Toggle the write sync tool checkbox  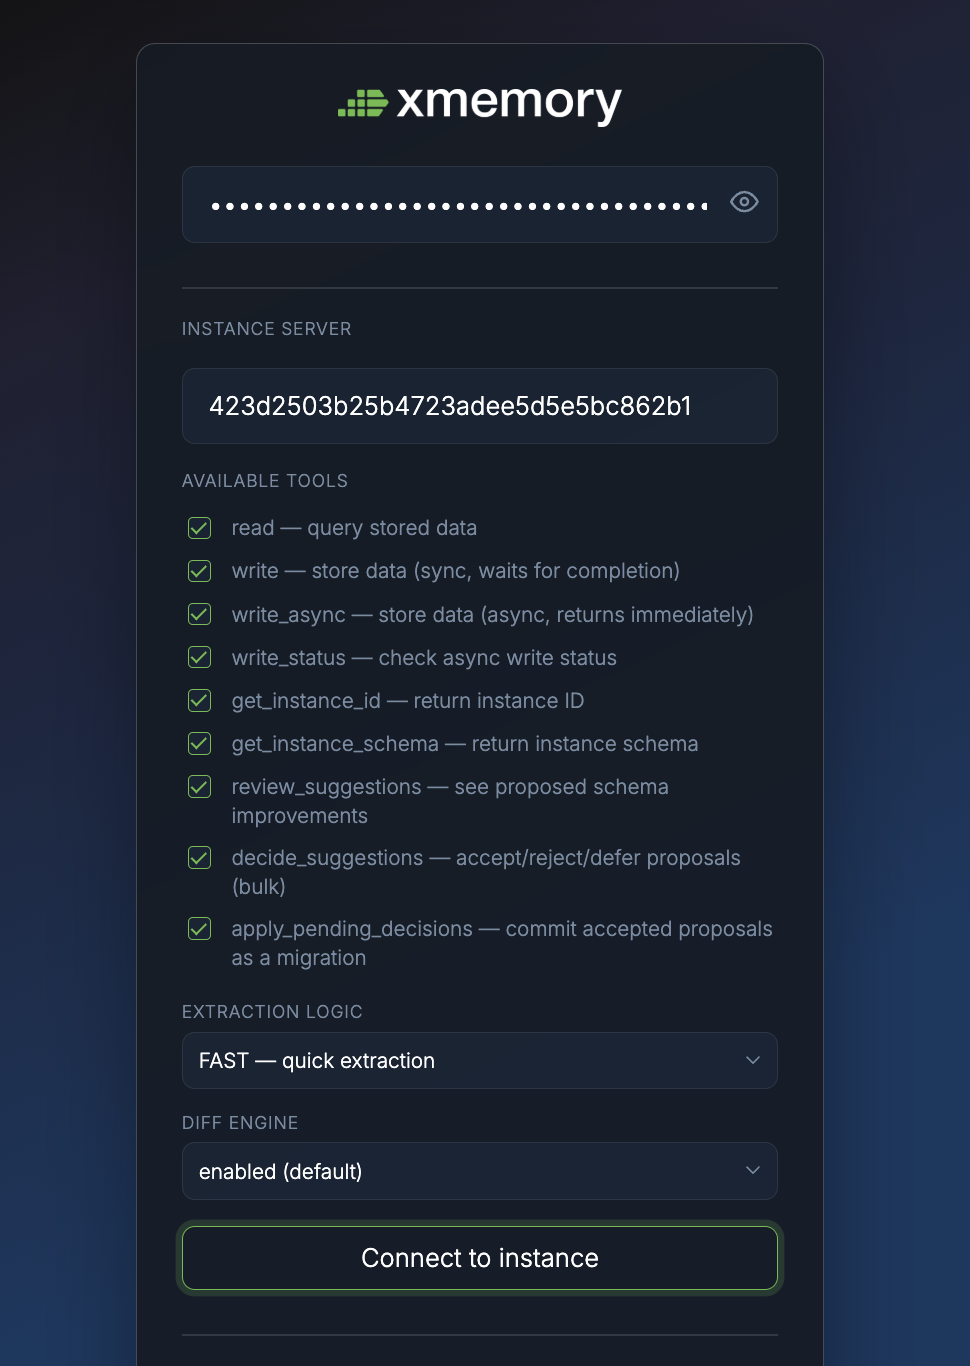click(200, 571)
